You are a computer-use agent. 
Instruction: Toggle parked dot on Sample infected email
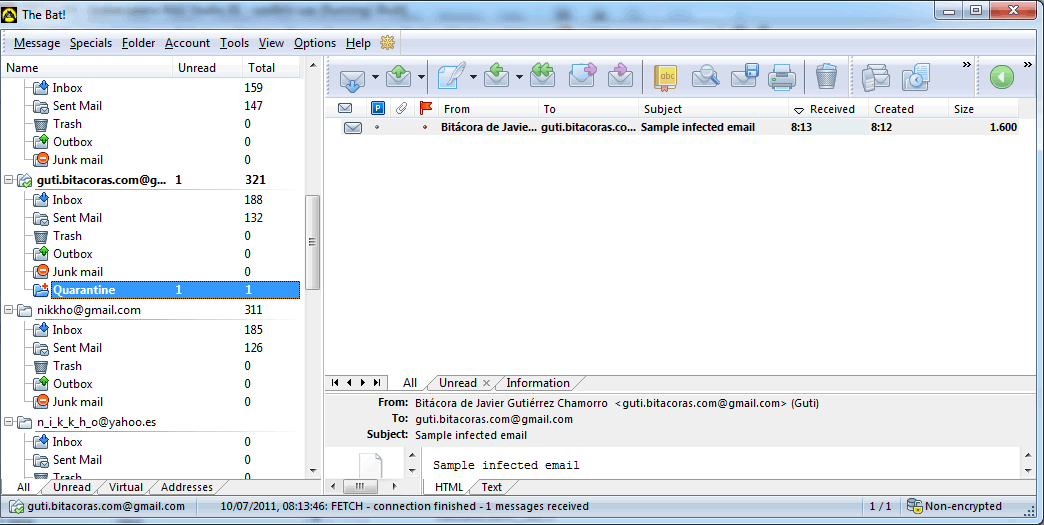[377, 127]
